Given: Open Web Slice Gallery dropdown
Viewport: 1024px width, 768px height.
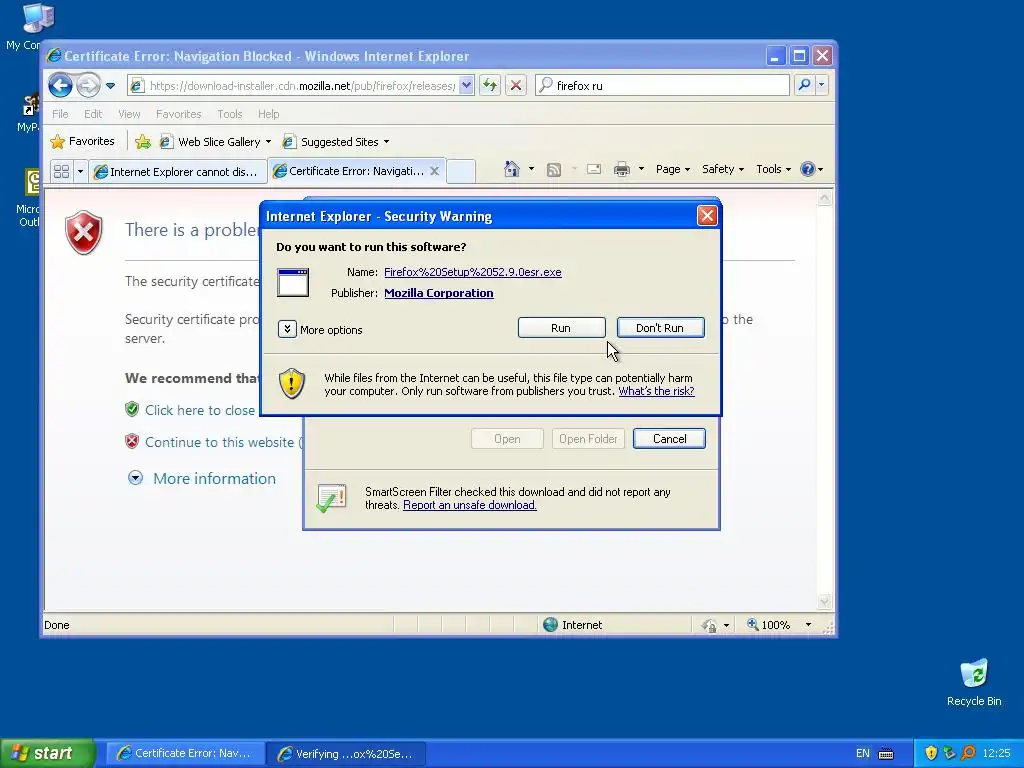Looking at the screenshot, I should tap(216, 142).
